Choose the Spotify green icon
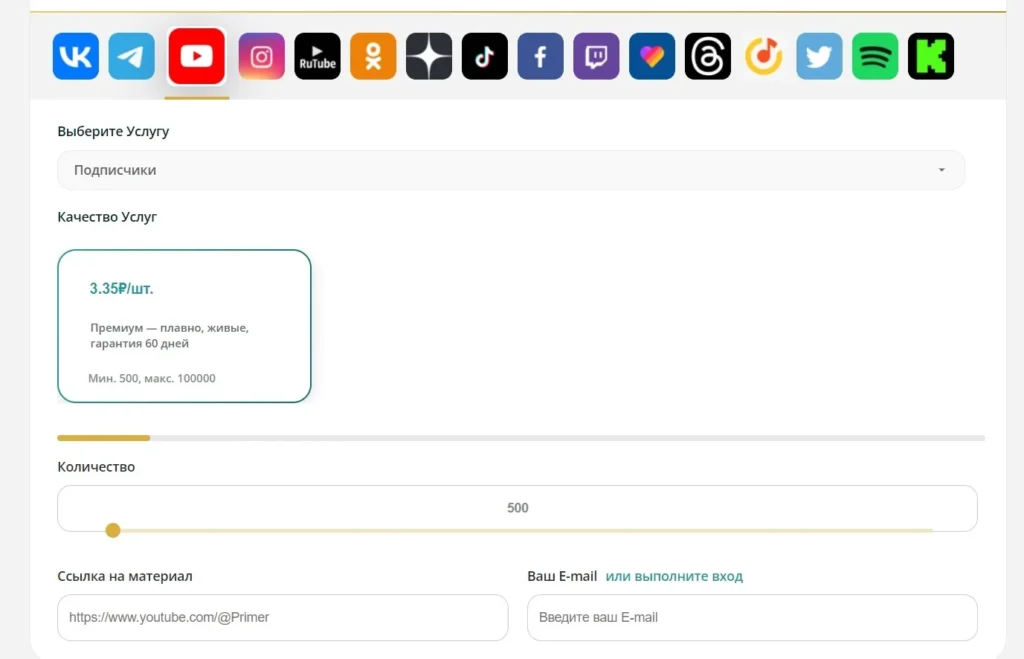1024x659 pixels. click(875, 56)
